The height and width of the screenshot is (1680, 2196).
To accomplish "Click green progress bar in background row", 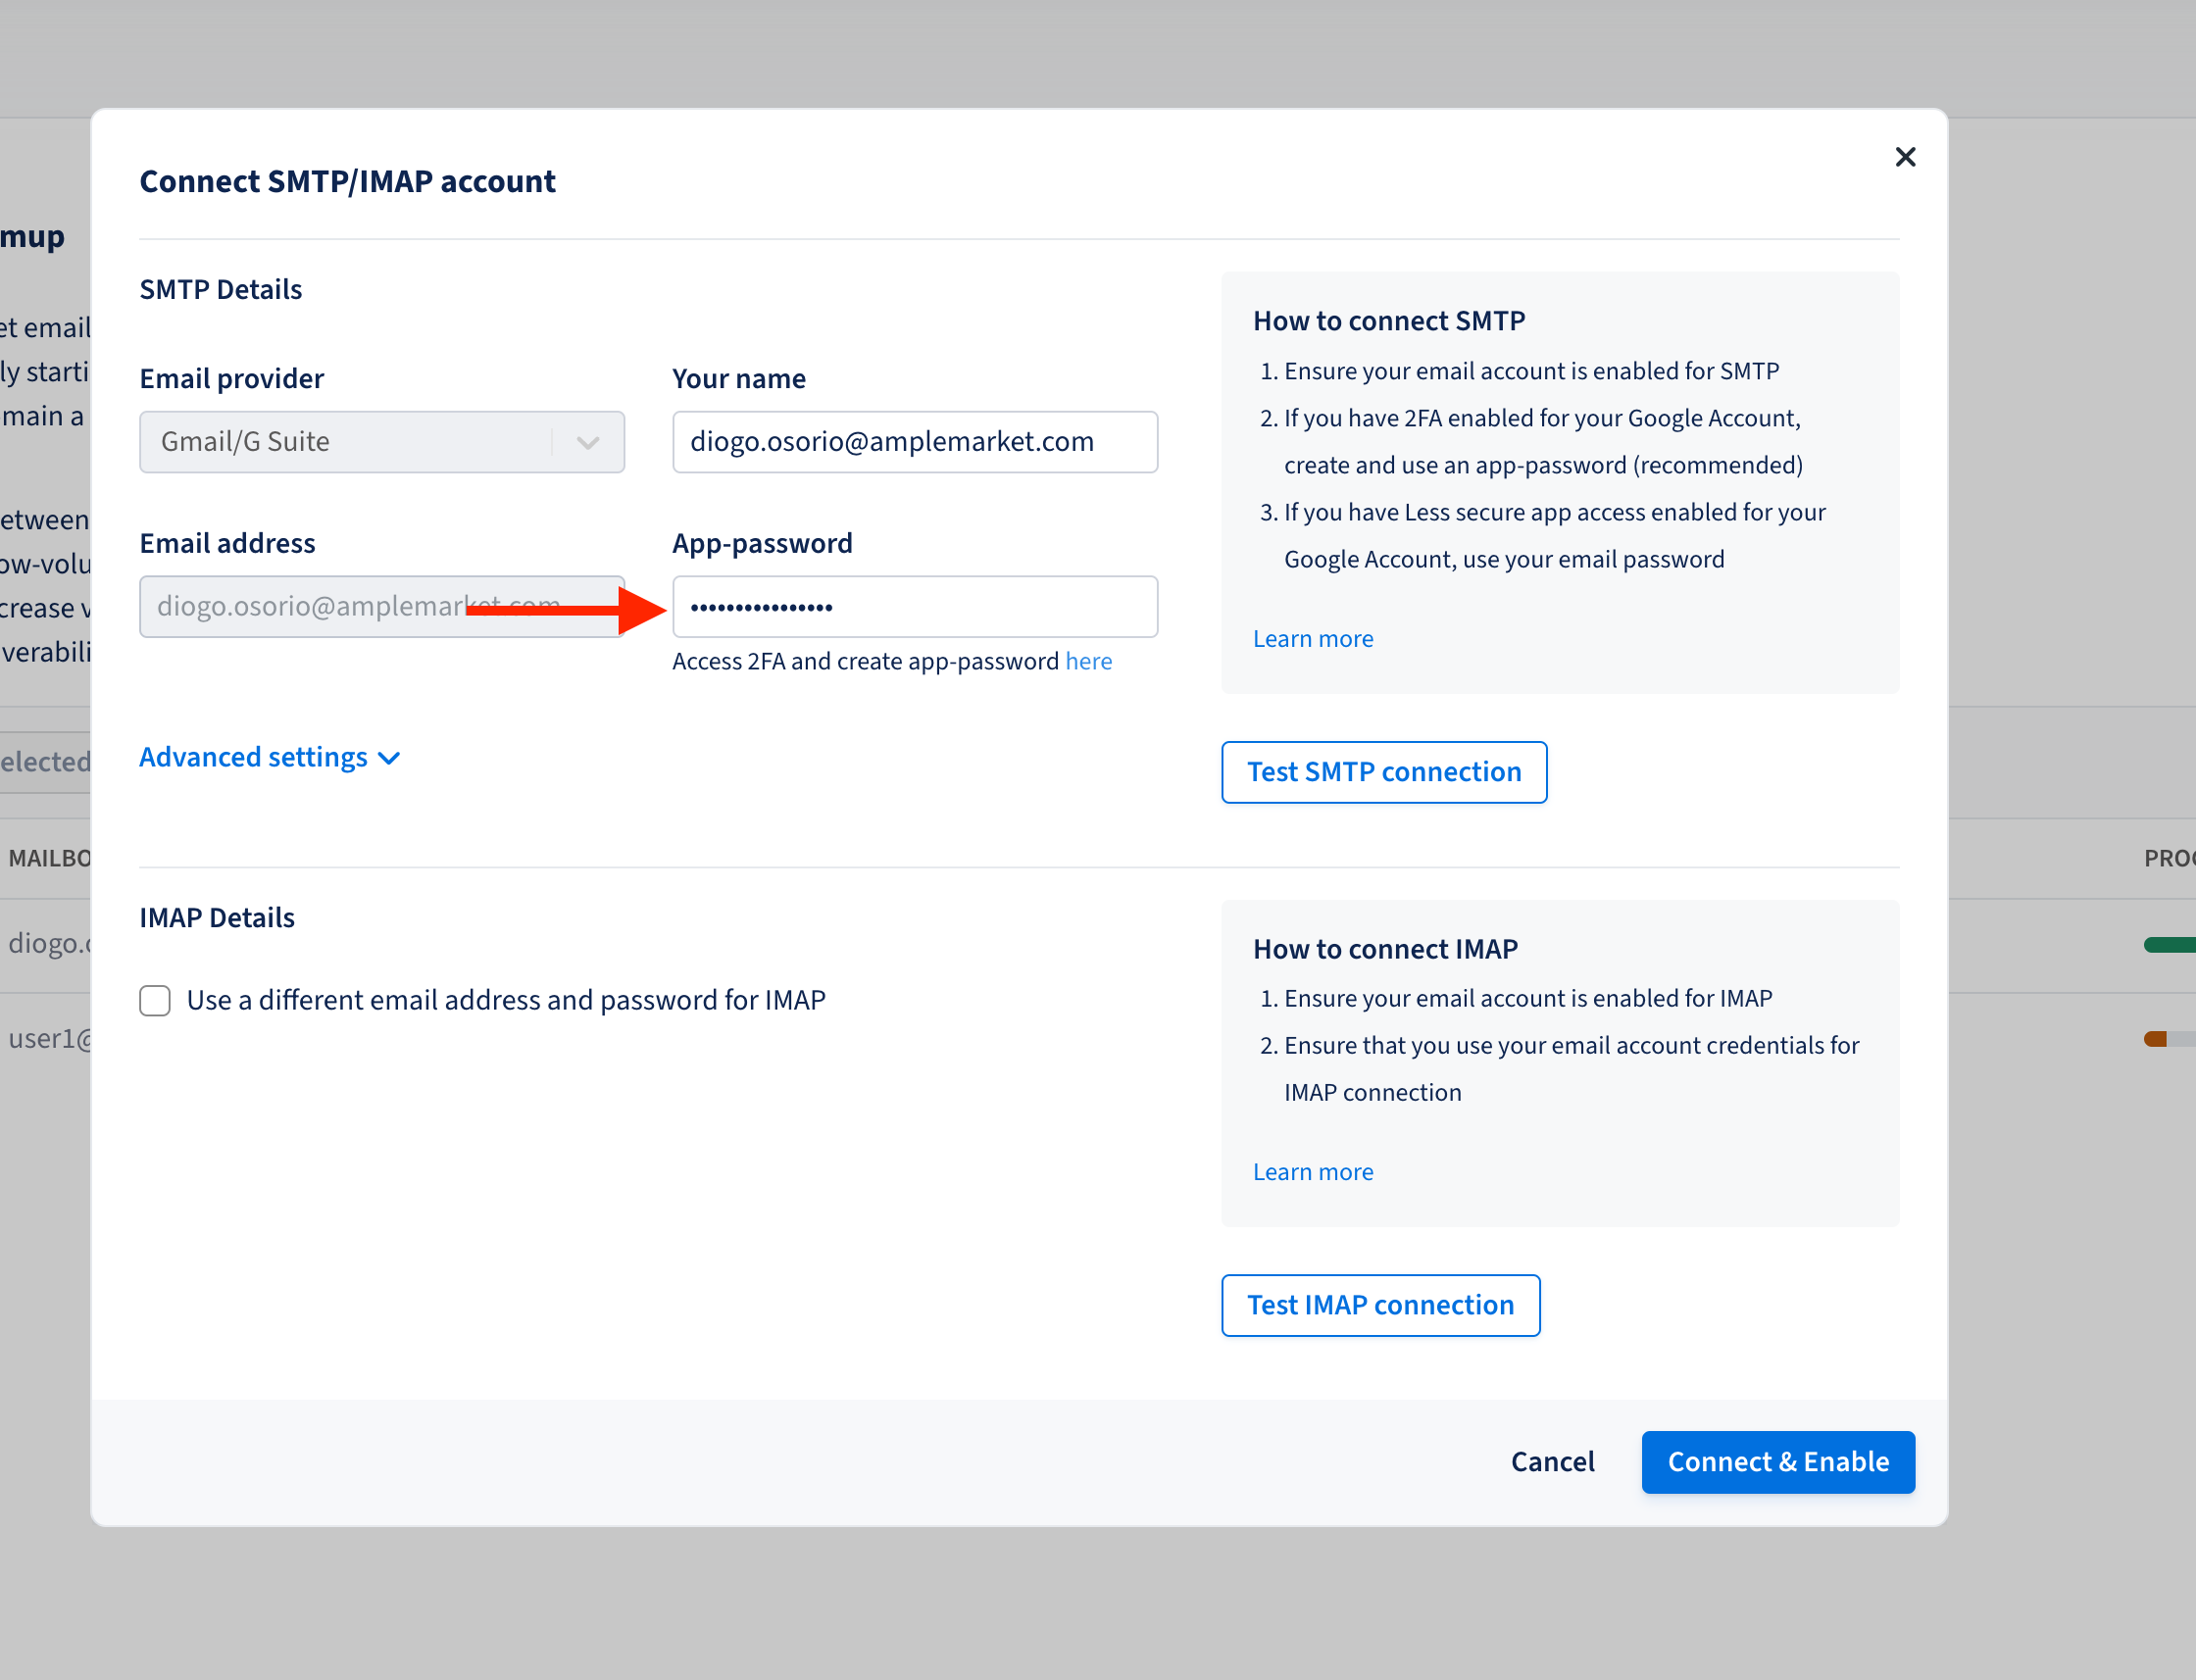I will [2170, 944].
